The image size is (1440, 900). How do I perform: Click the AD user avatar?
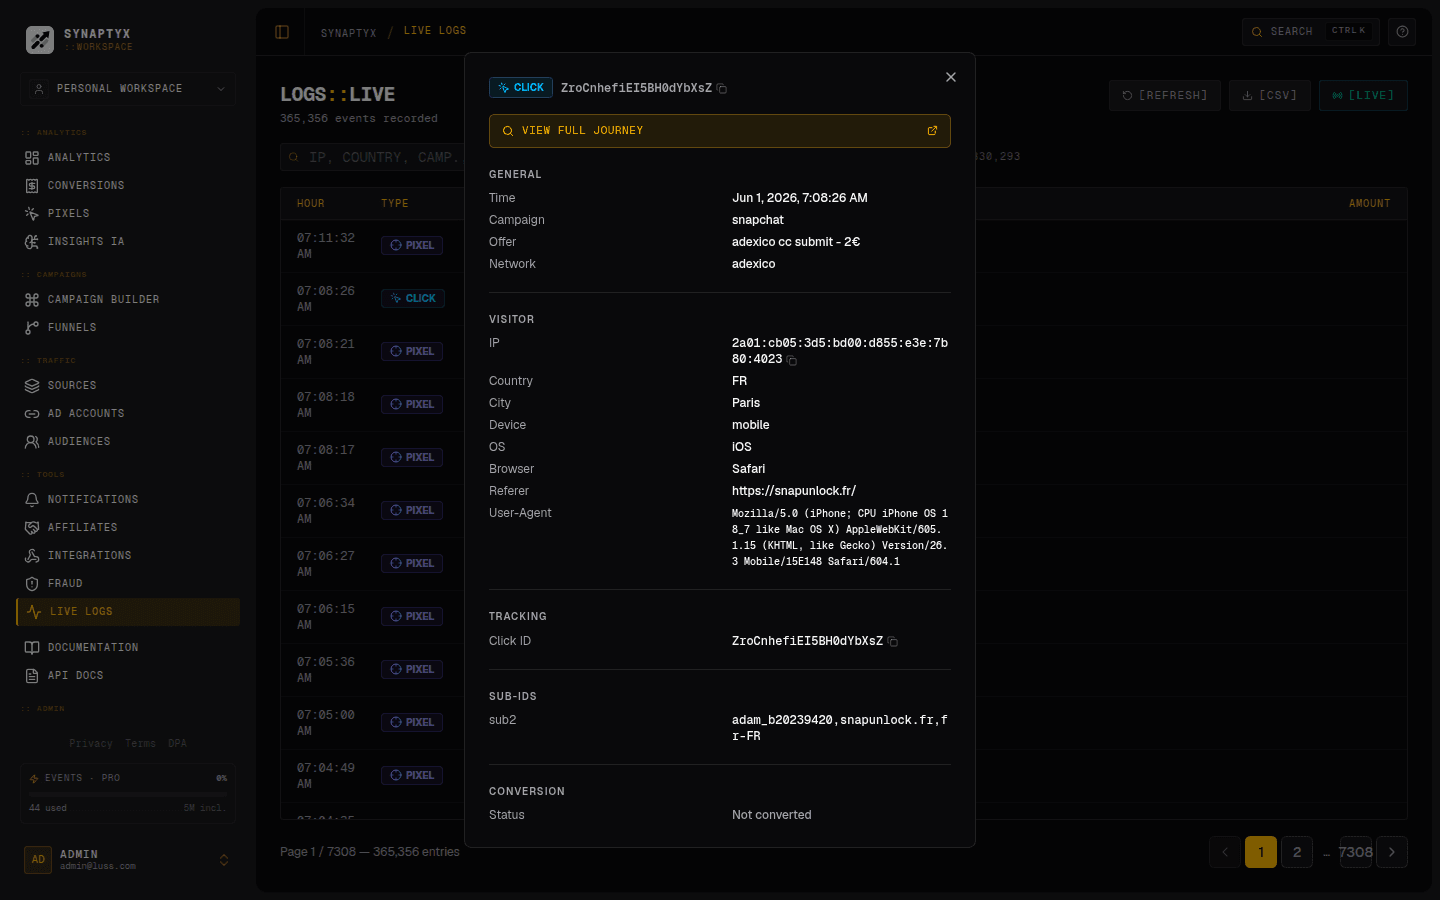point(38,860)
